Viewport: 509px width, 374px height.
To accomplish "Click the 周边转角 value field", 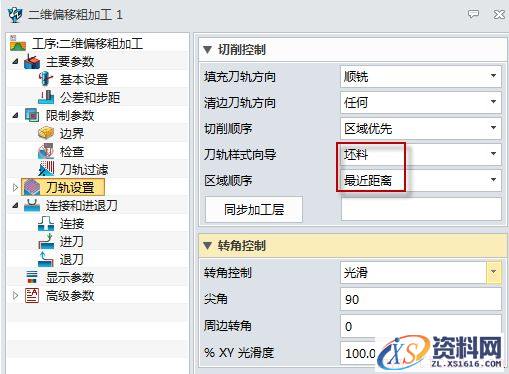I will [x=421, y=326].
